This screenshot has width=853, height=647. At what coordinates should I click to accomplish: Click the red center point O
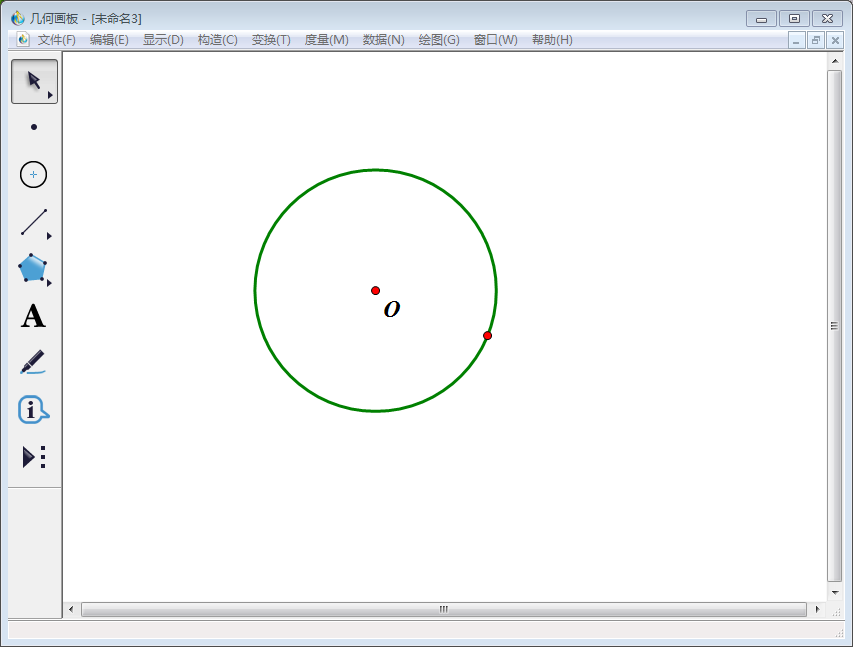[x=376, y=291]
